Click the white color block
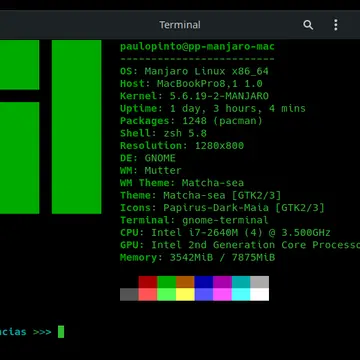The image size is (360, 360). [260, 294]
